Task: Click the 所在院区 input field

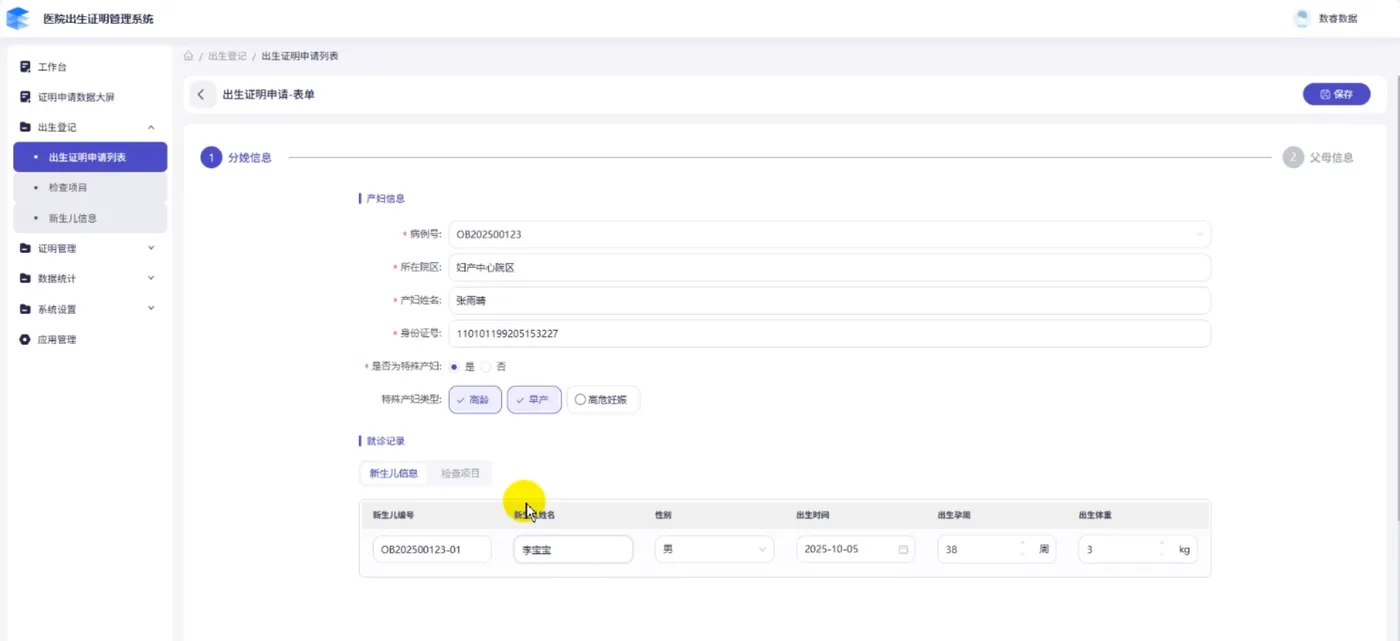Action: [x=829, y=268]
